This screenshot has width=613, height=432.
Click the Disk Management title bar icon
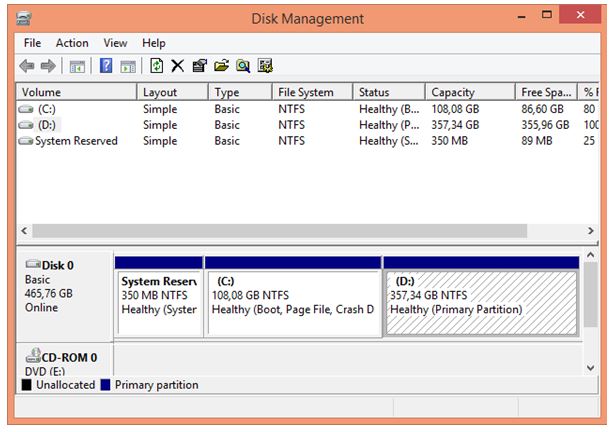pos(24,18)
